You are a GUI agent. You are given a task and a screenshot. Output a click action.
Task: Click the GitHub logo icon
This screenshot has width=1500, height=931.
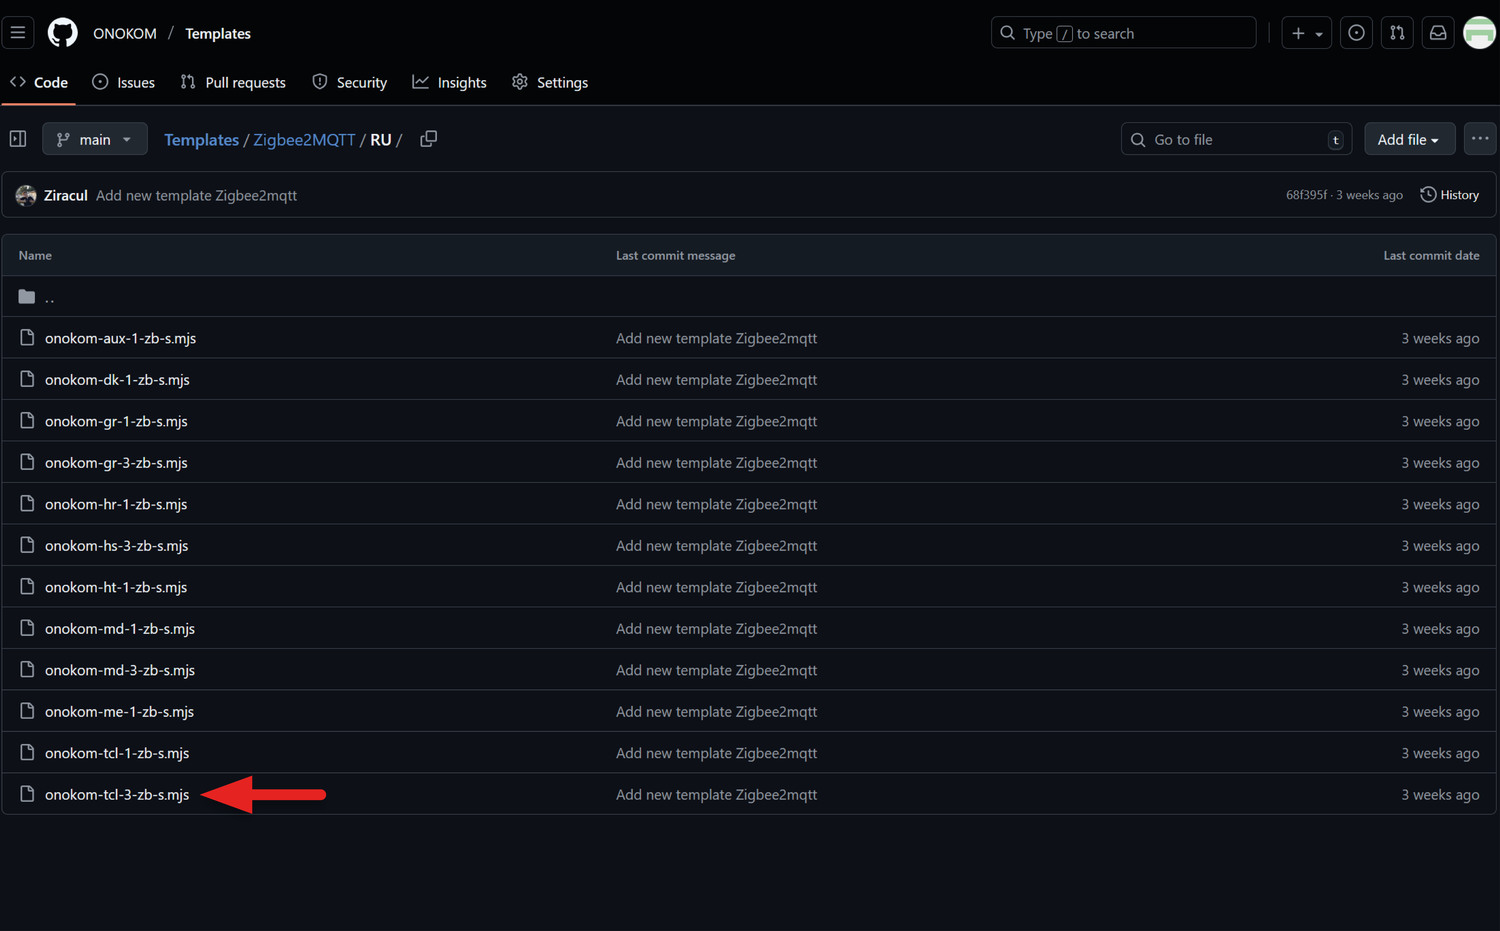point(62,33)
